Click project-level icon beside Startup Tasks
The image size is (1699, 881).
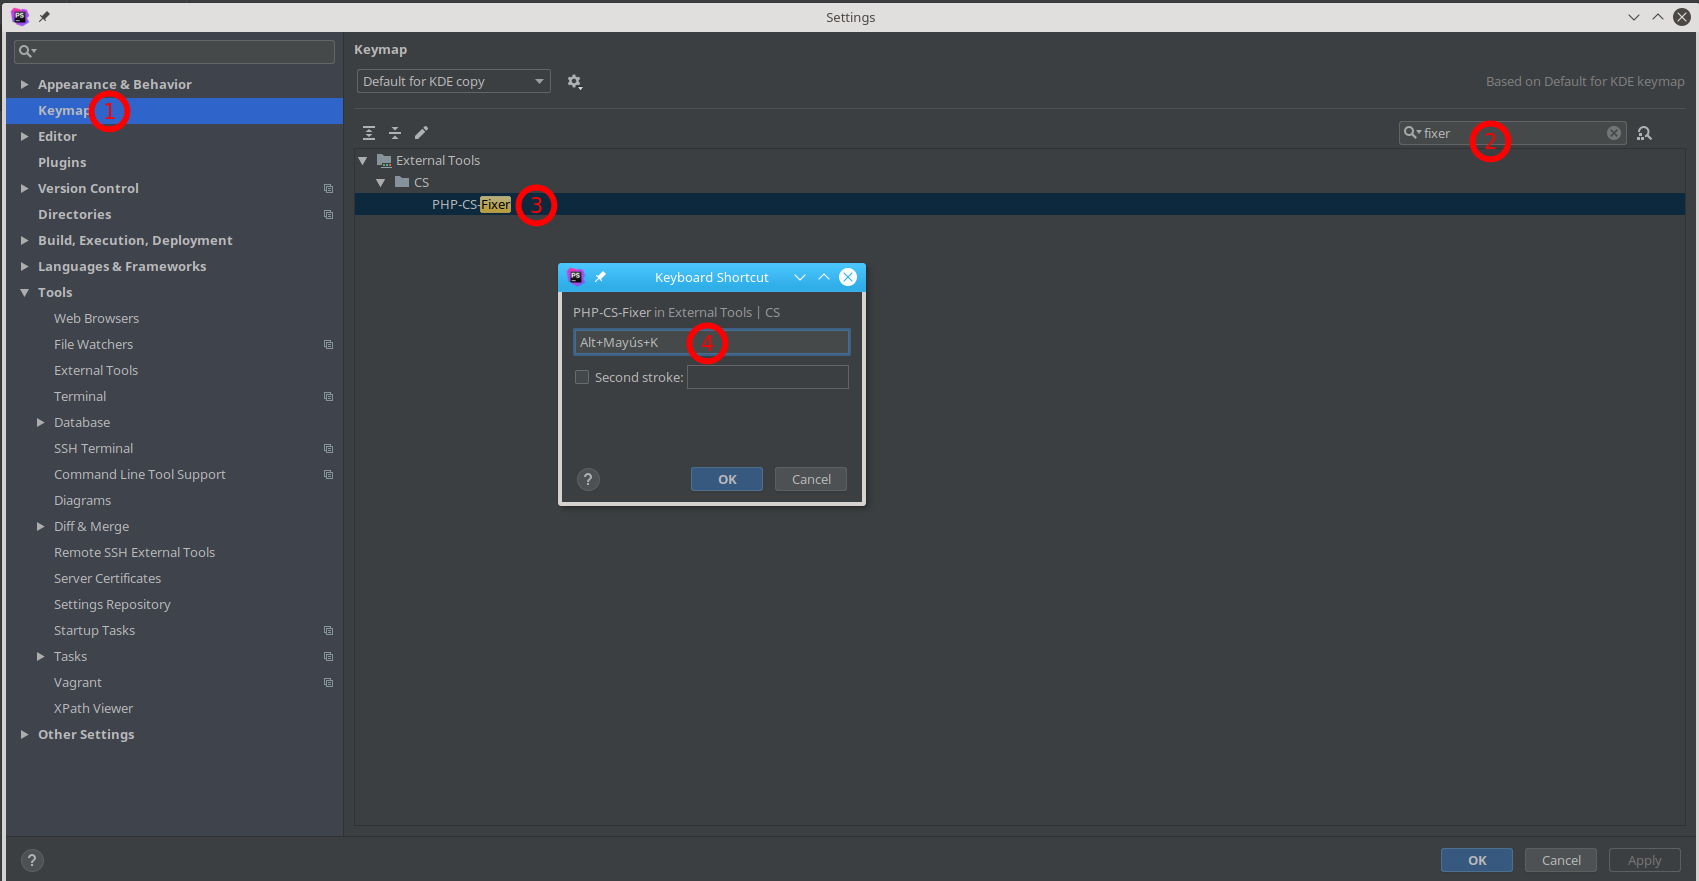[328, 630]
